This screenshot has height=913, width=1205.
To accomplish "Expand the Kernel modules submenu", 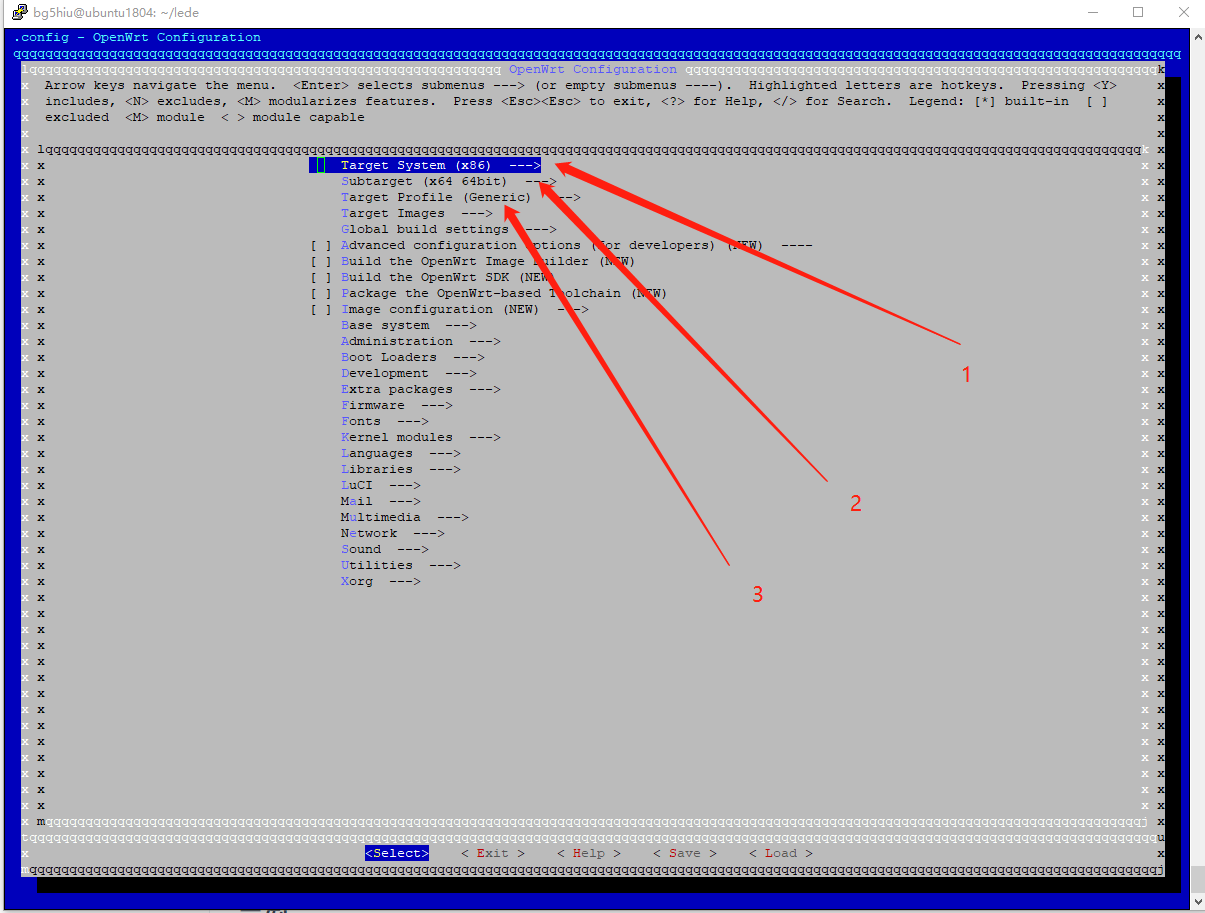I will coord(421,438).
